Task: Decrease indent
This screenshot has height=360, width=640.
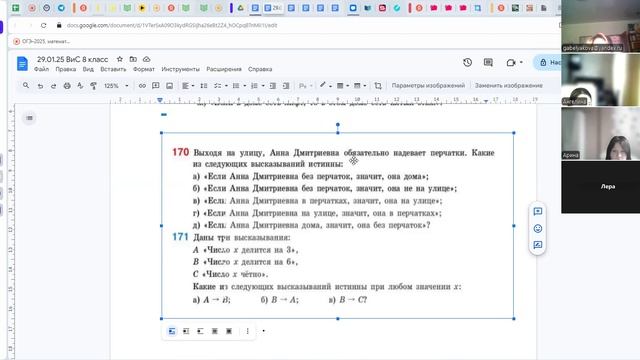Action: click(273, 86)
